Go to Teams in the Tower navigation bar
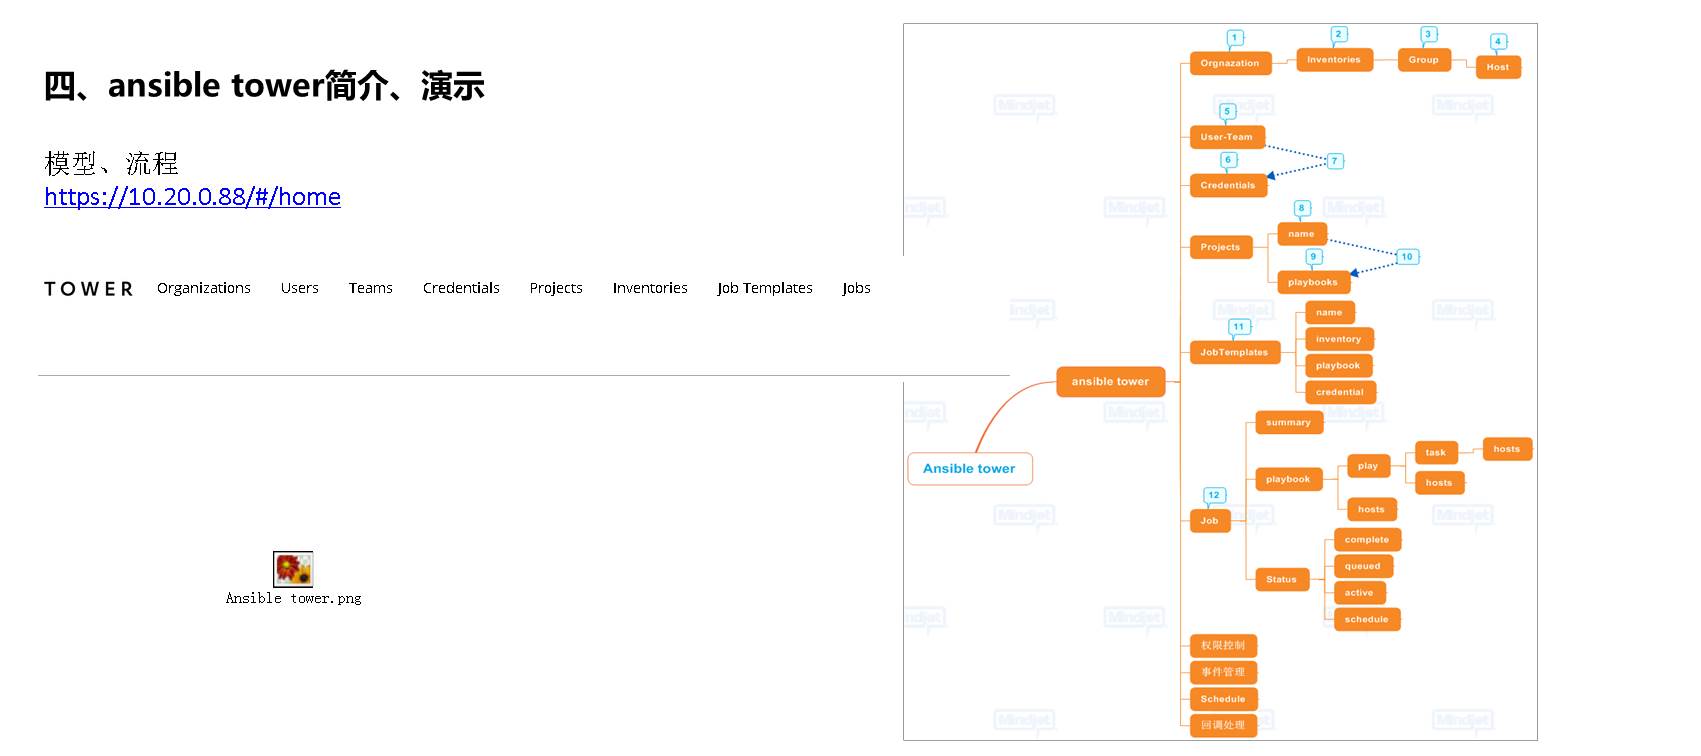 pos(371,288)
